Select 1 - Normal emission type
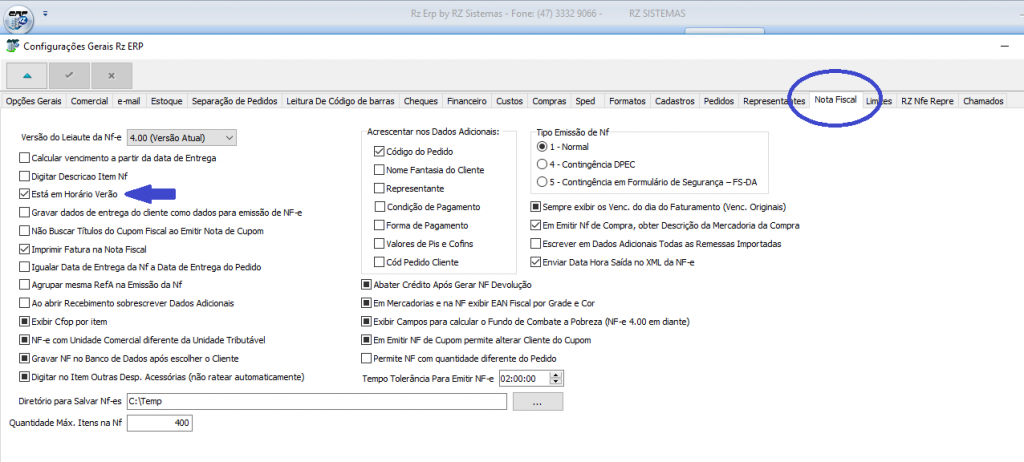Screen dimensions: 1024x462 (542, 146)
